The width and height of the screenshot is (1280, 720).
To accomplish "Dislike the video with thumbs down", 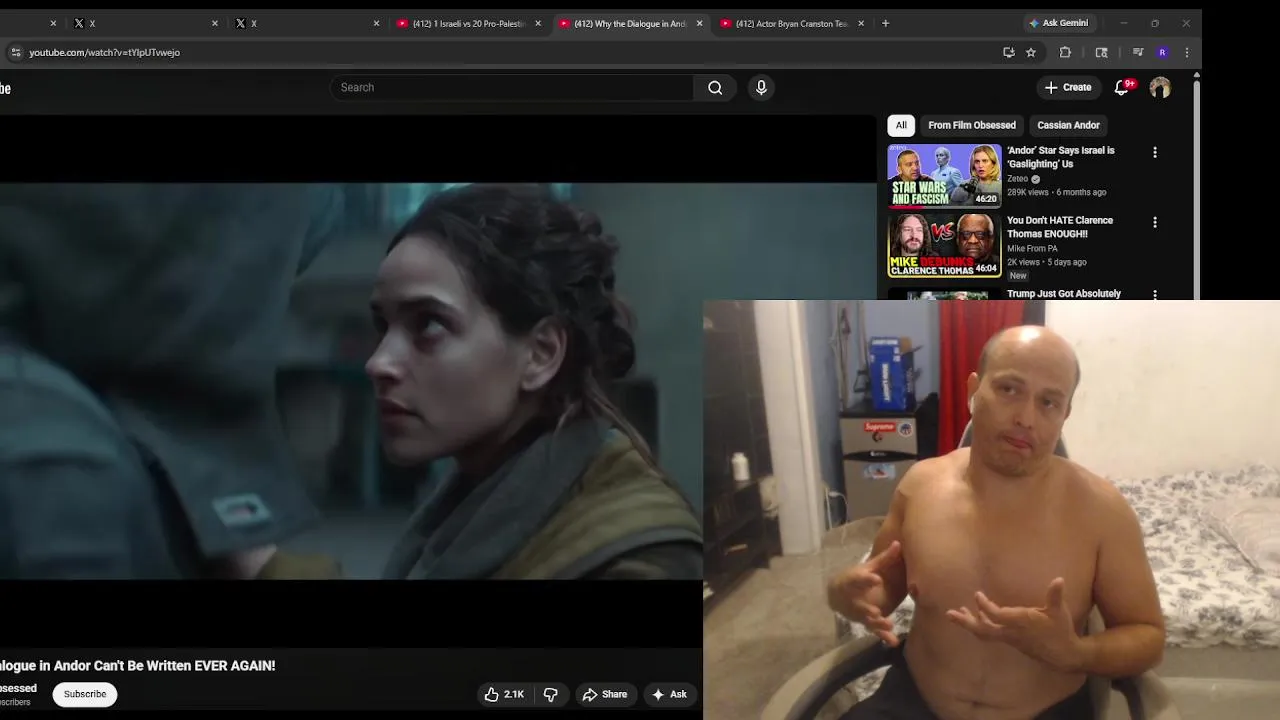I will click(550, 694).
